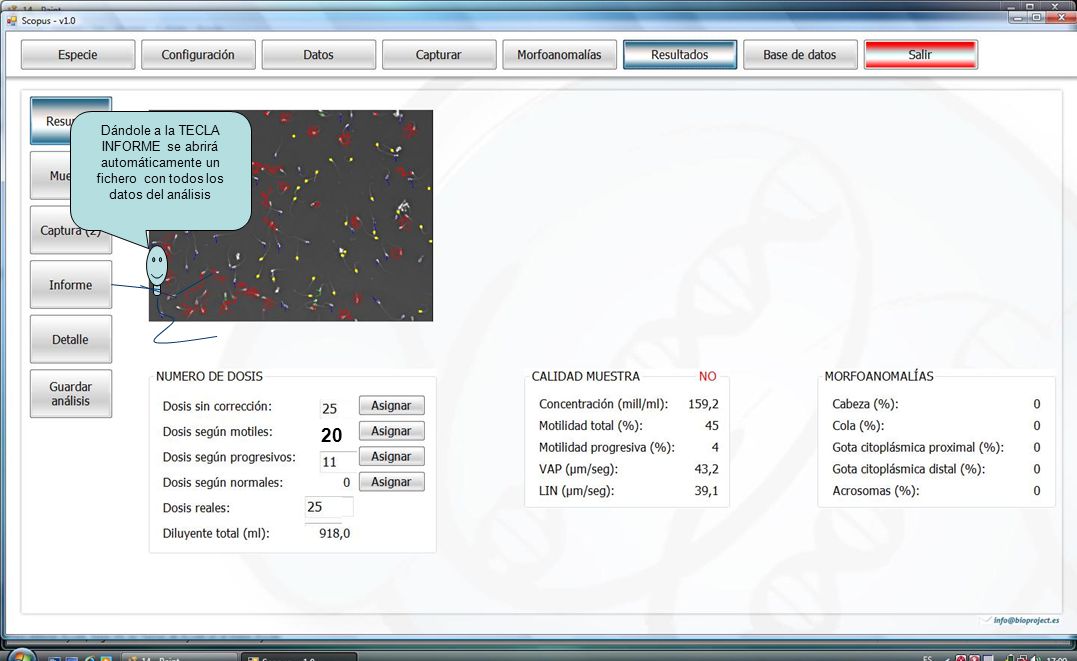The height and width of the screenshot is (661, 1077).
Task: Open the Morfoanomalías section
Action: tap(559, 55)
